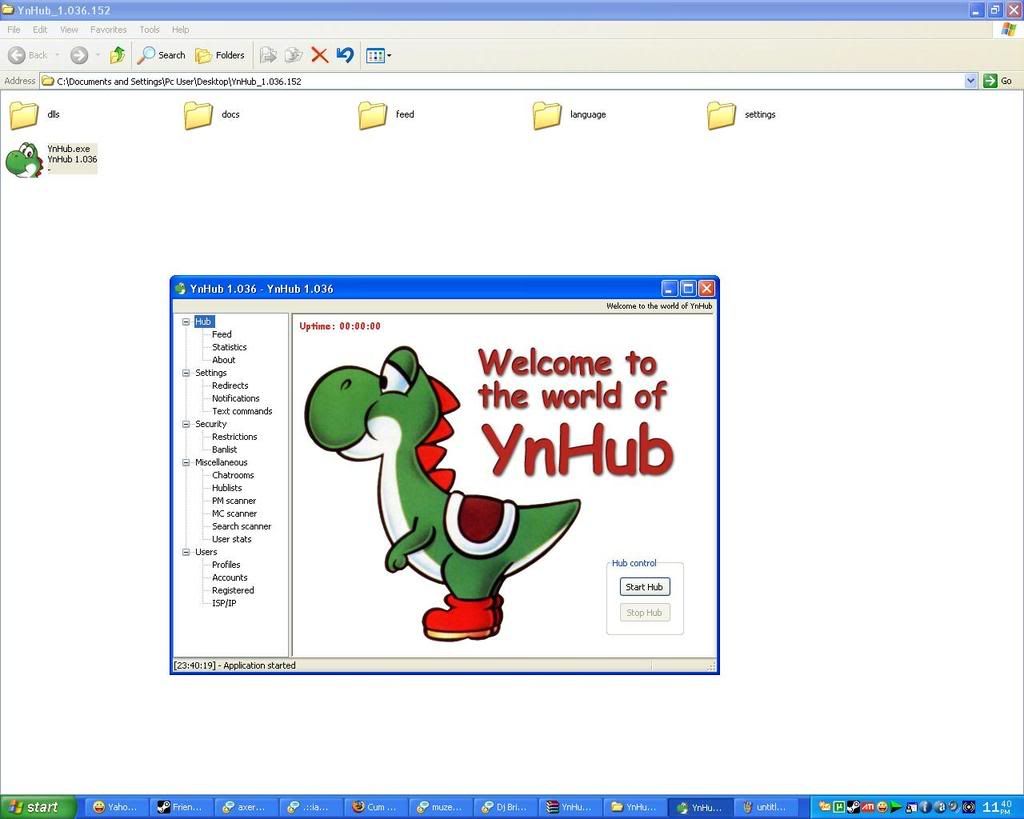The image size is (1024, 819).
Task: Select the YnHub.exe Yoshi icon
Action: click(24, 159)
